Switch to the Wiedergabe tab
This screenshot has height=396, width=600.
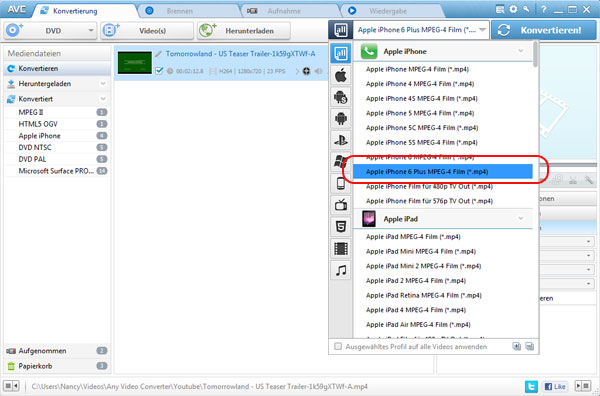click(388, 11)
